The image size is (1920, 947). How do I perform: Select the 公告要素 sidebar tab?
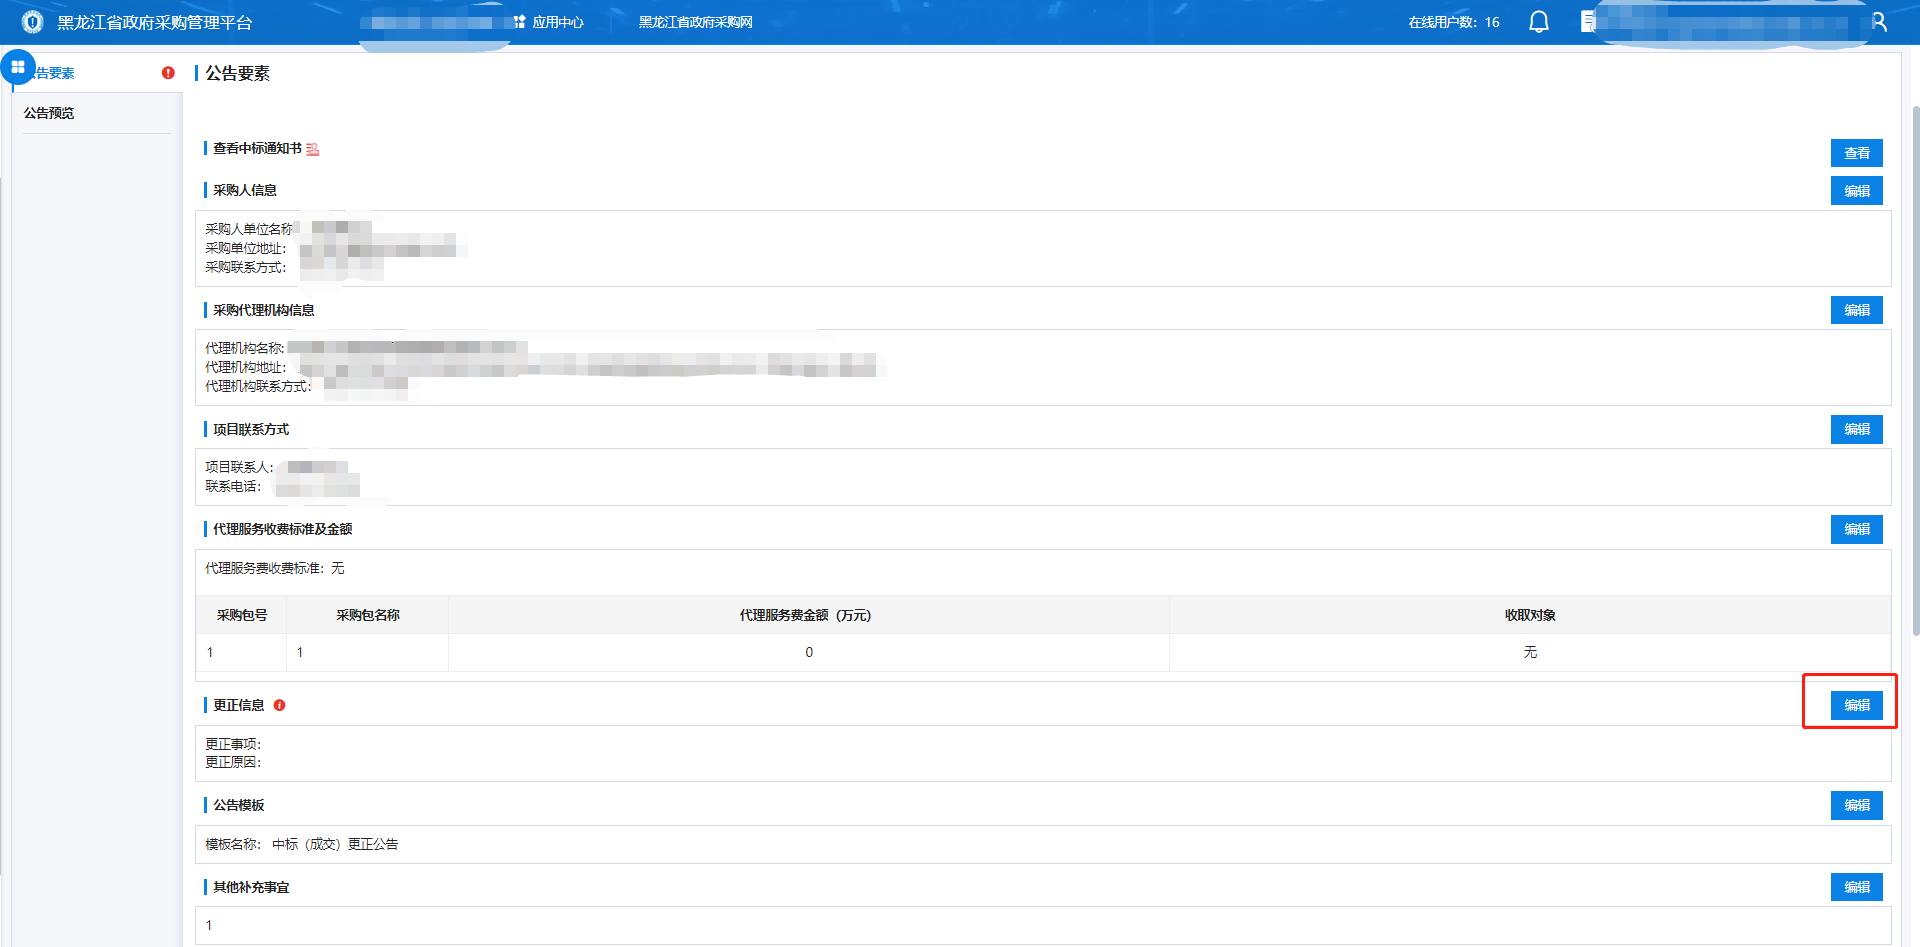pyautogui.click(x=96, y=73)
